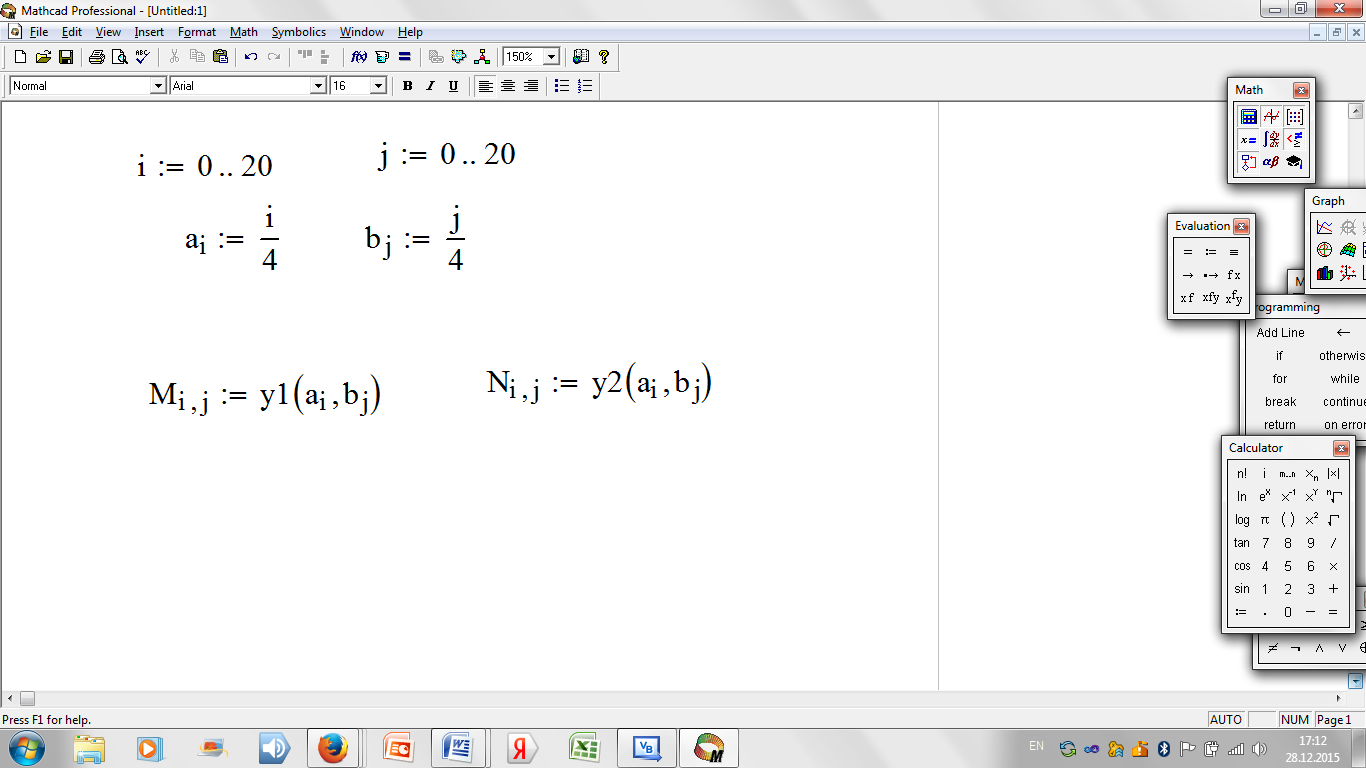Toggle italic text formatting
The width and height of the screenshot is (1366, 768).
tap(430, 86)
